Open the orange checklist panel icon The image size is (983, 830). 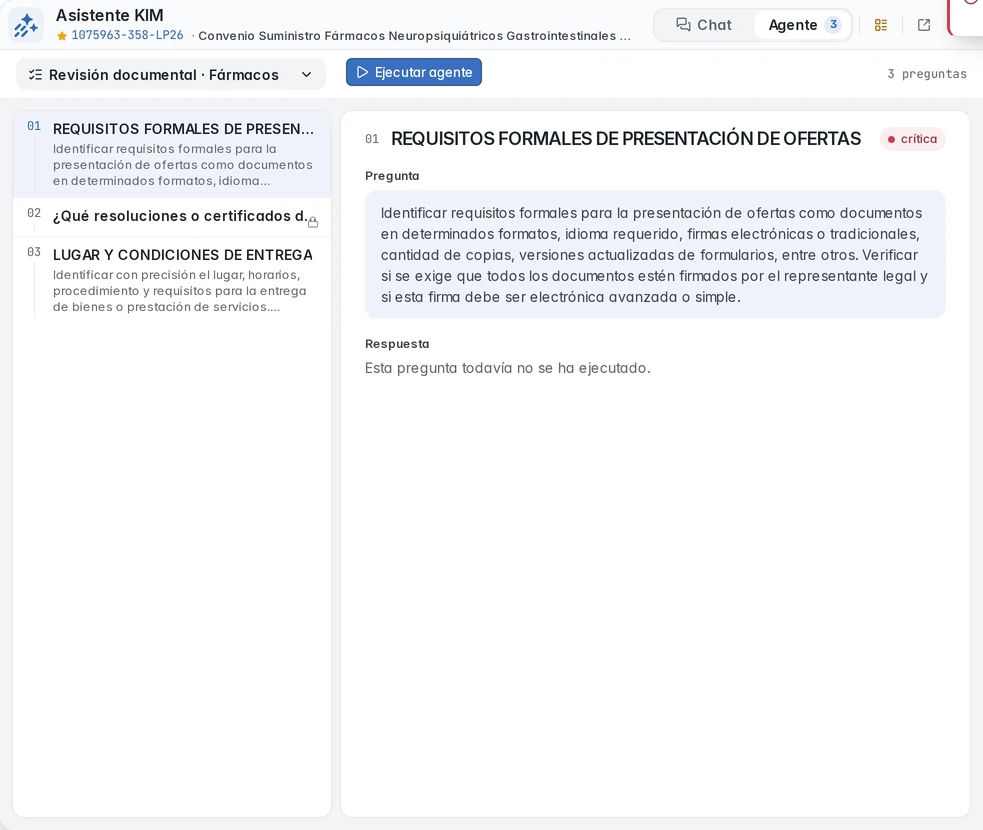881,25
